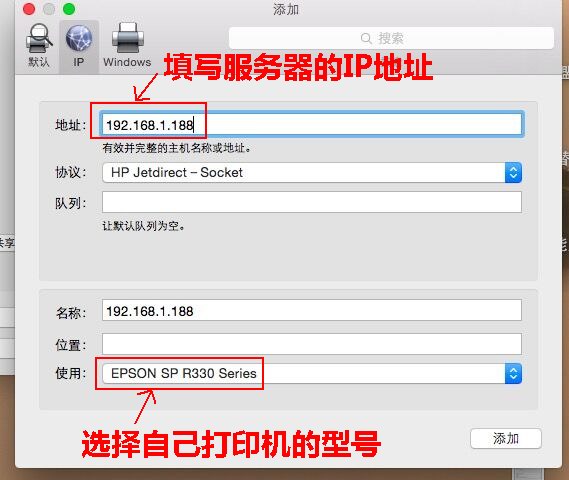Click the red close window button
The height and width of the screenshot is (480, 569).
pyautogui.click(x=29, y=9)
